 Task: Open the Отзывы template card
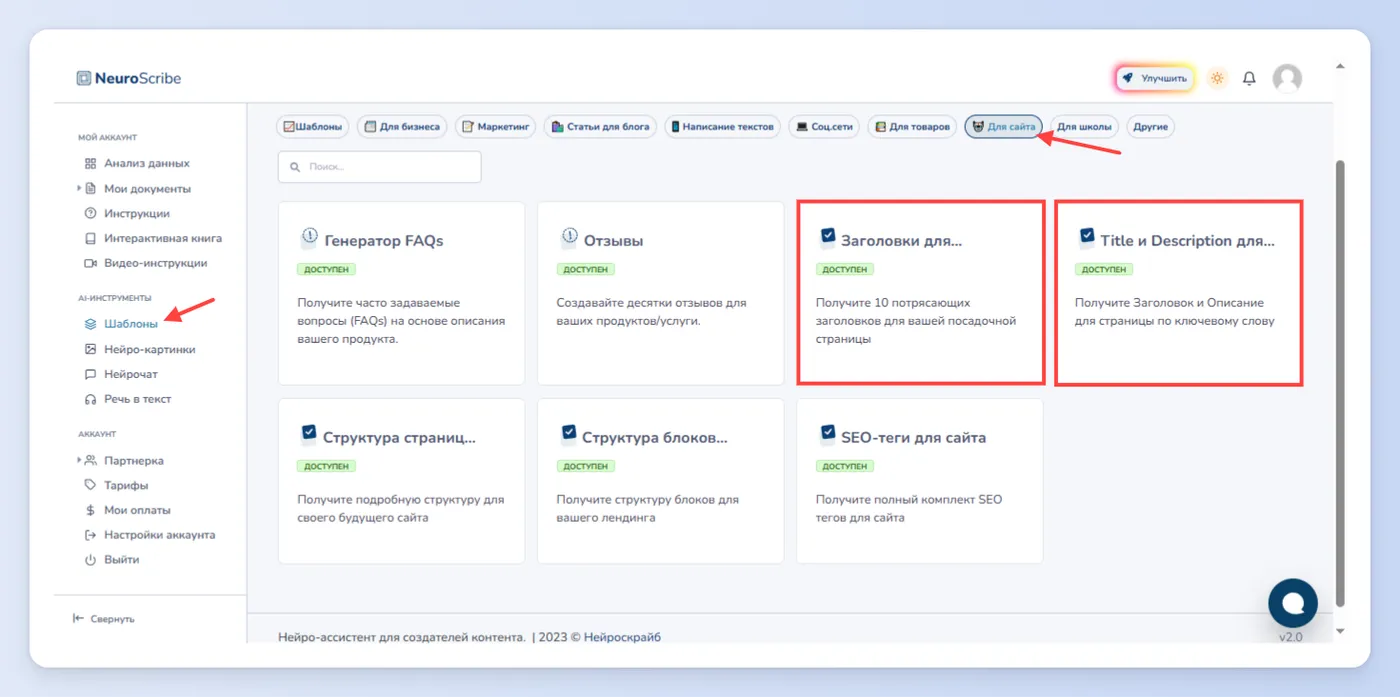661,293
